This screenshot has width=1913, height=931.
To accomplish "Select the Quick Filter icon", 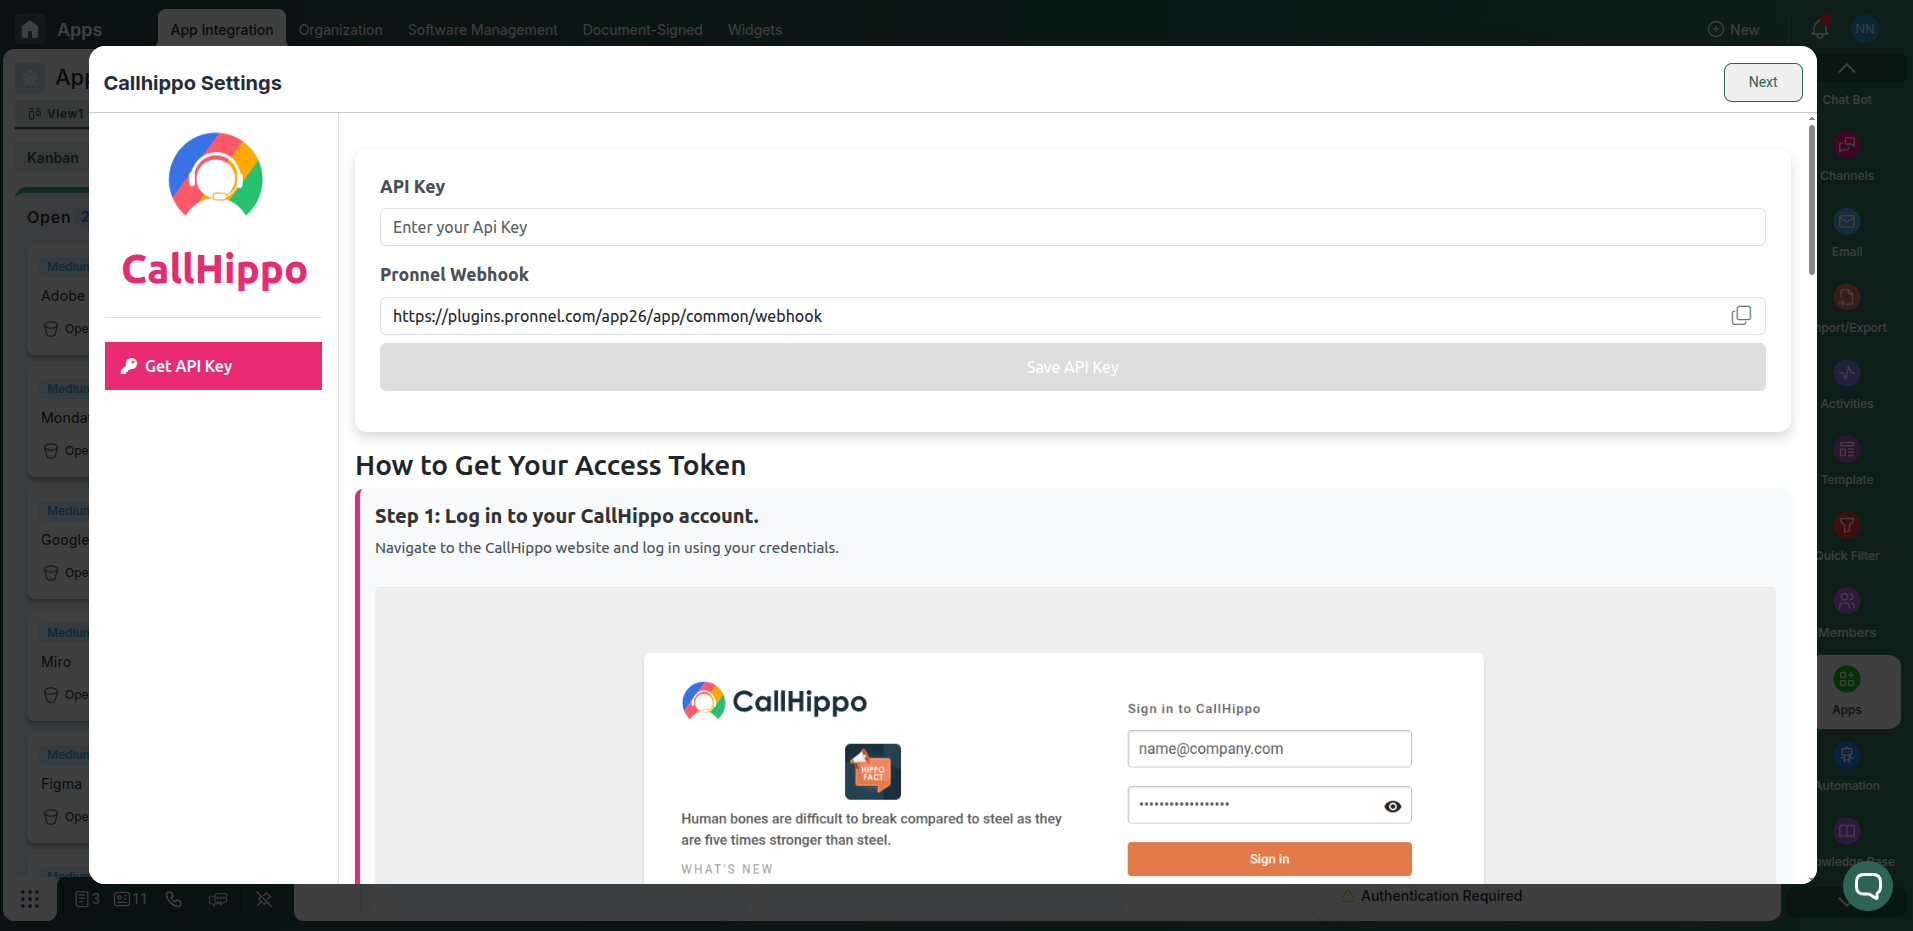I will [1846, 525].
